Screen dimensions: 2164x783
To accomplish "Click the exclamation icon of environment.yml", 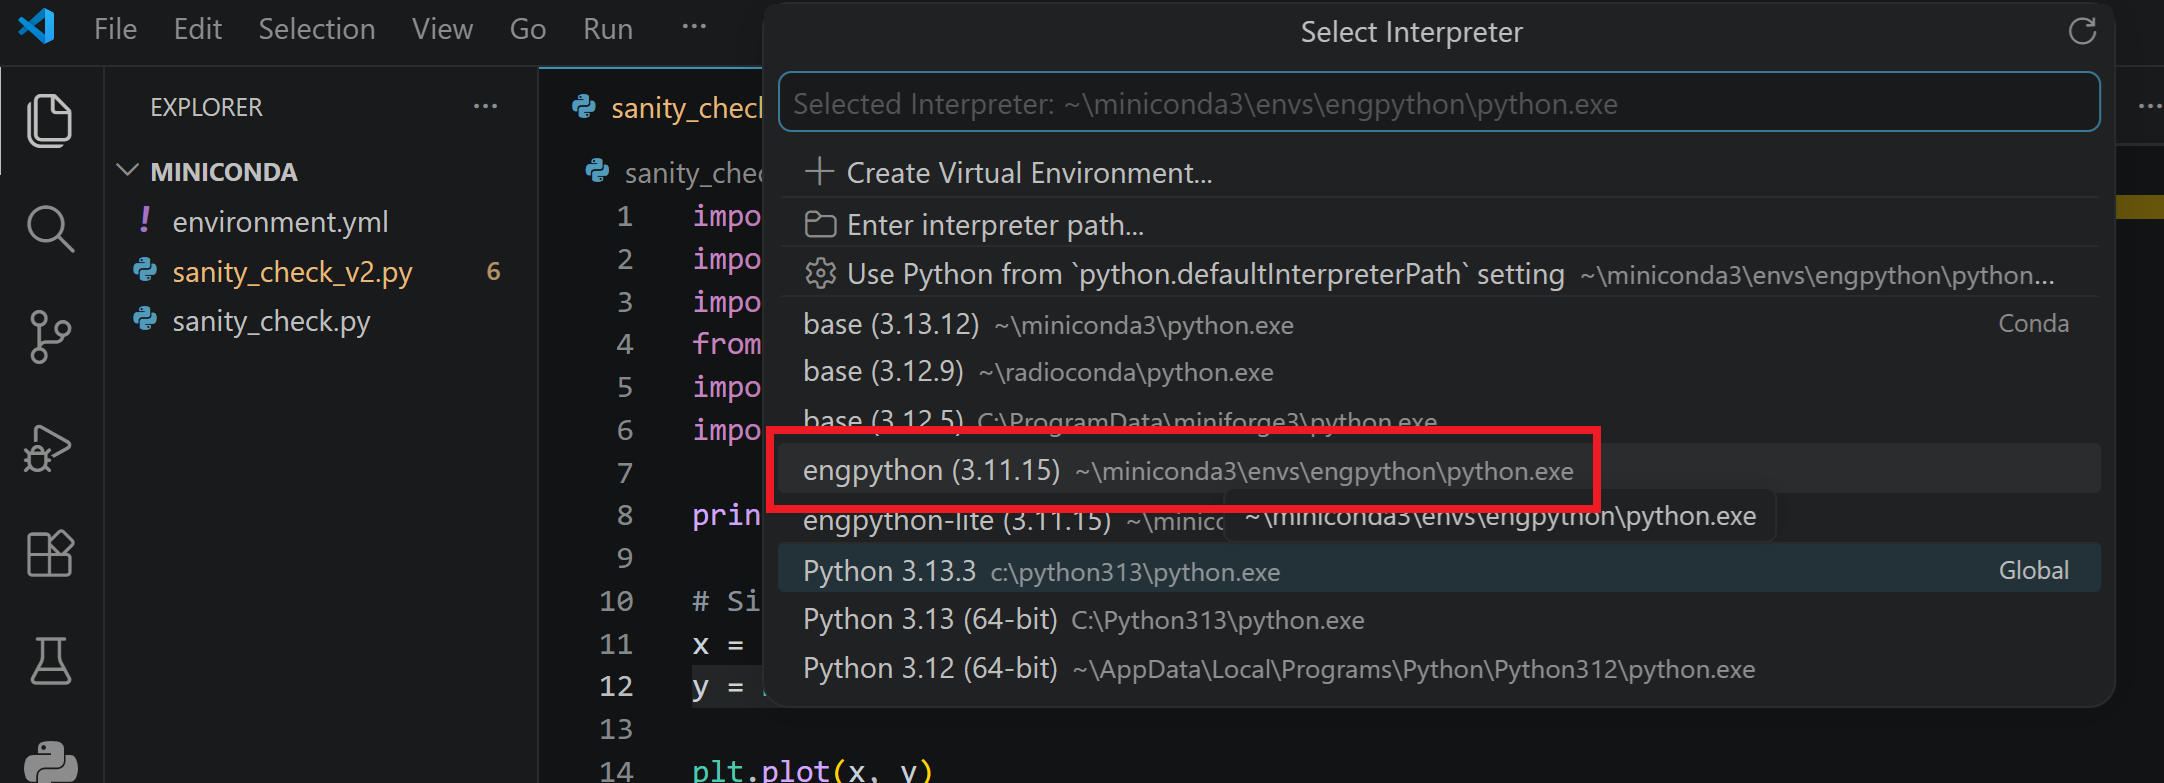I will pyautogui.click(x=145, y=219).
